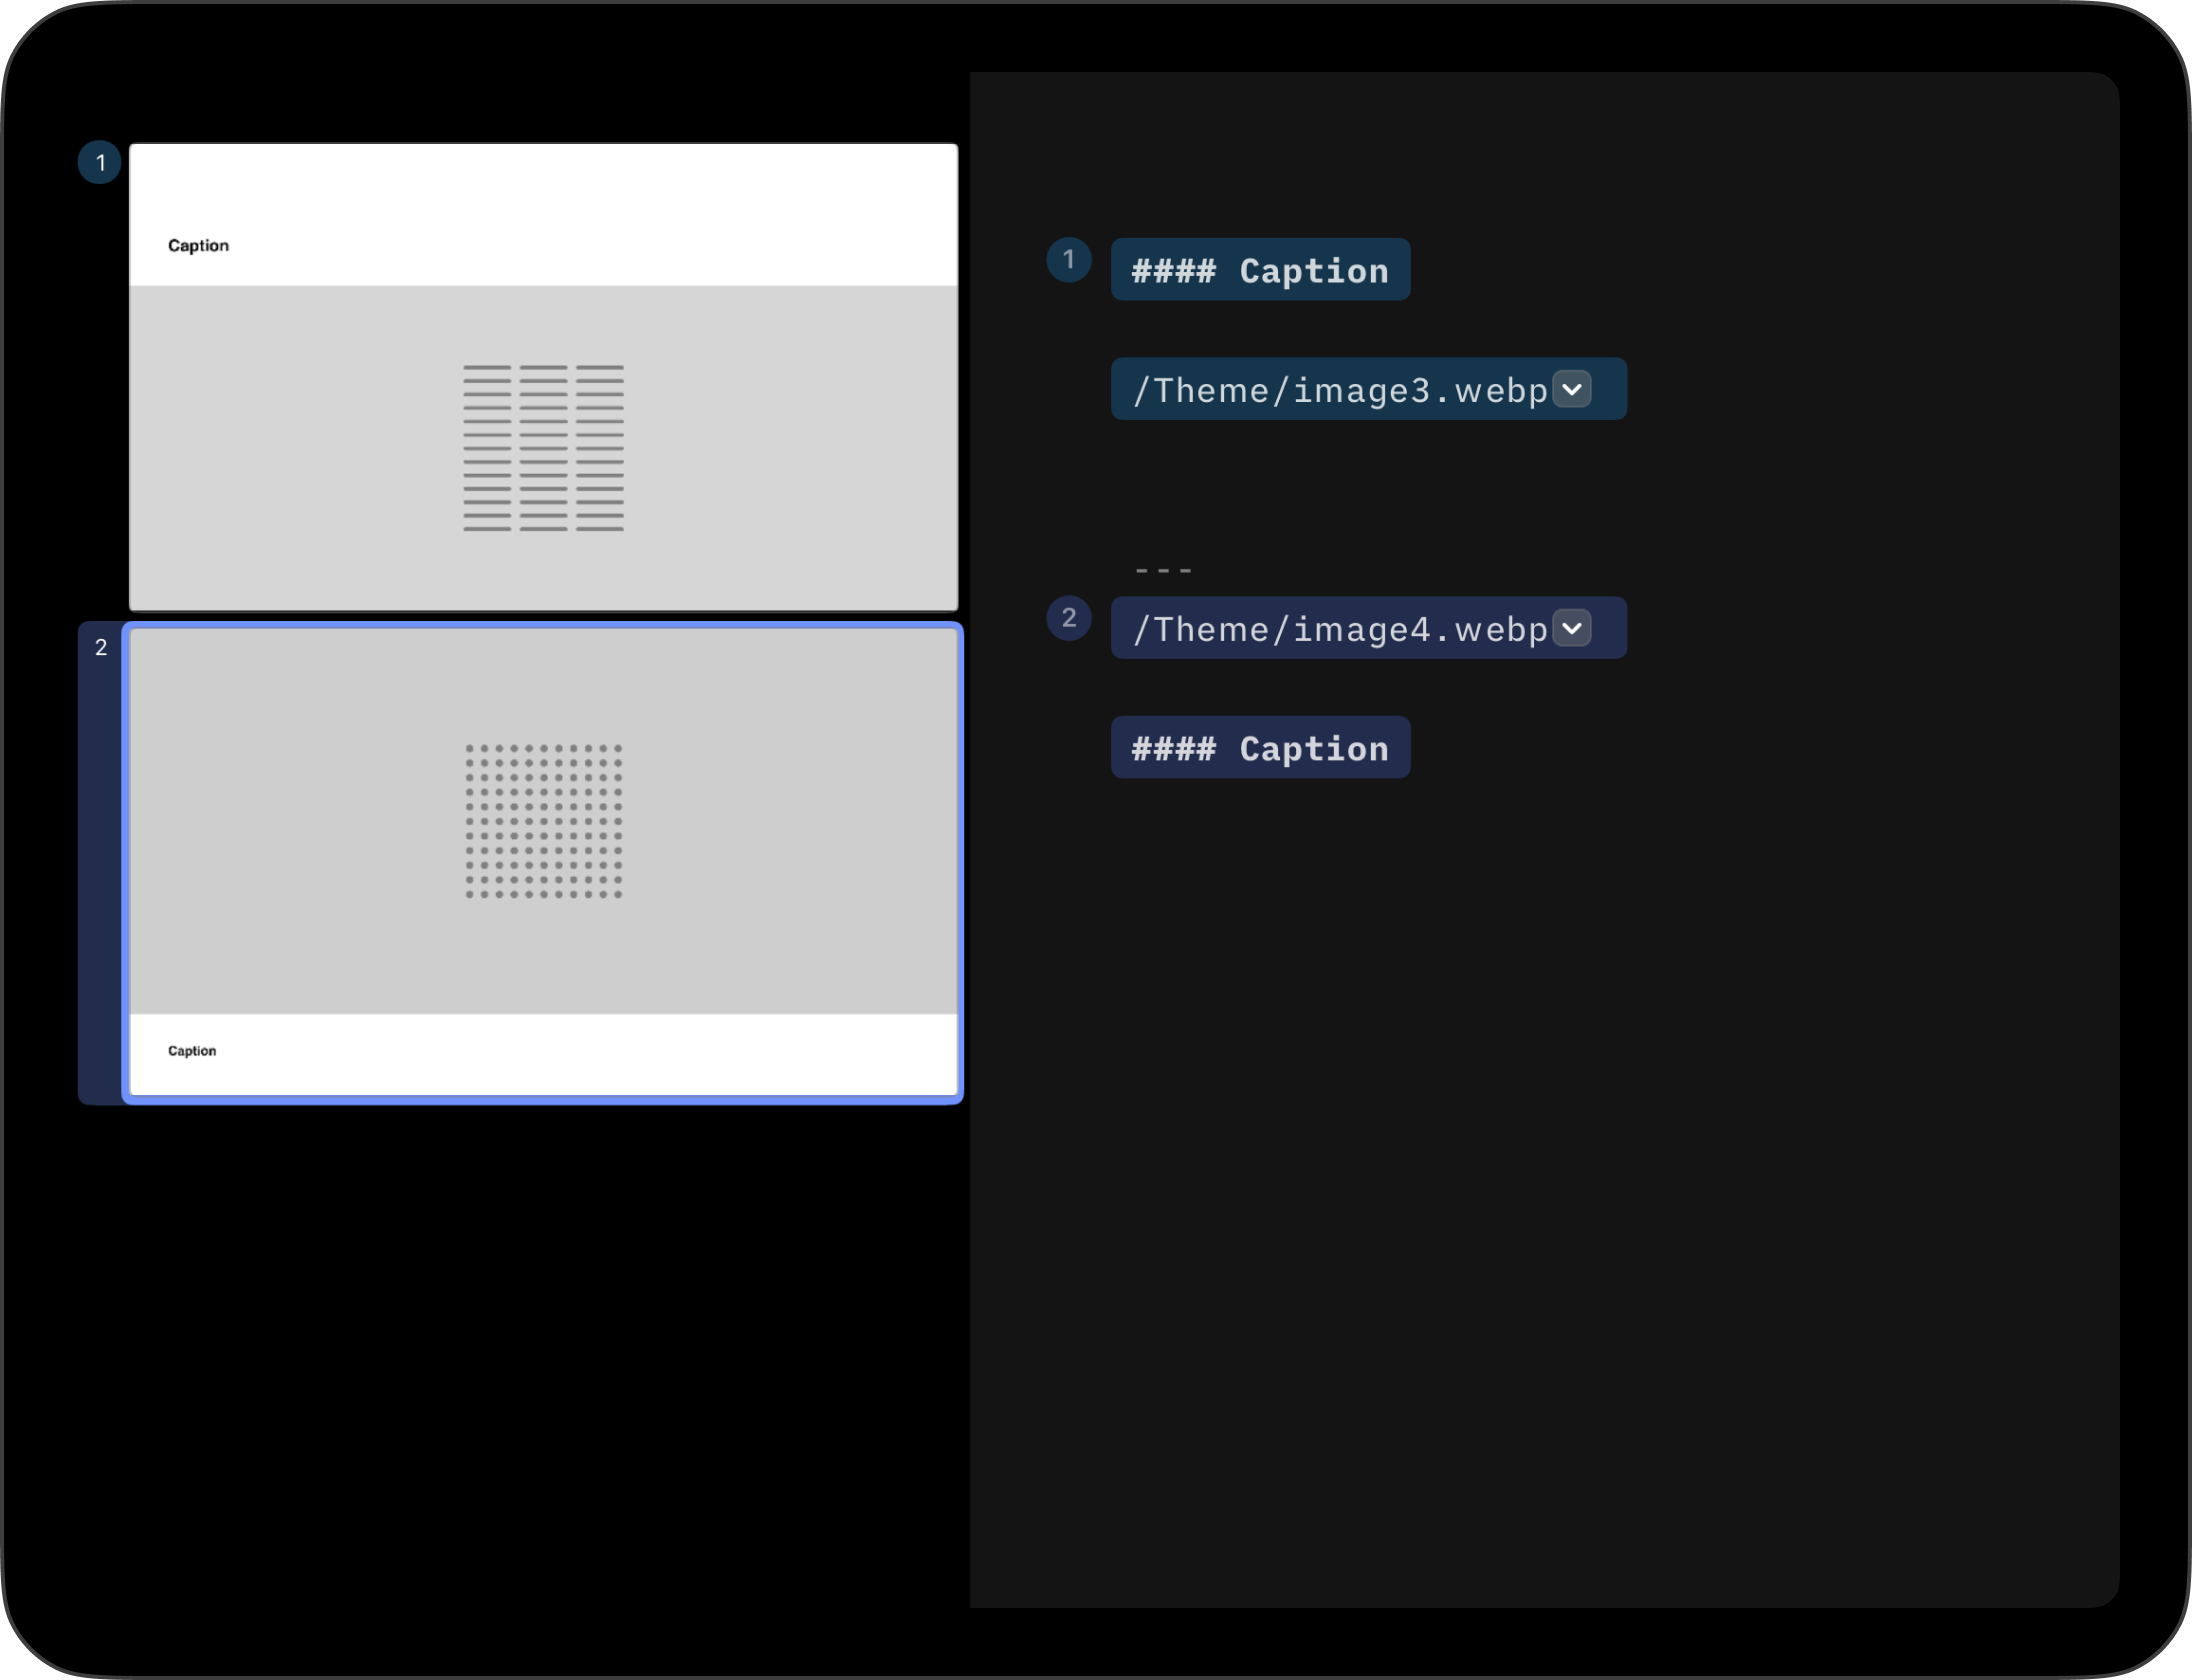Click the dot grid image on slide 2
This screenshot has width=2192, height=1680.
tap(543, 820)
